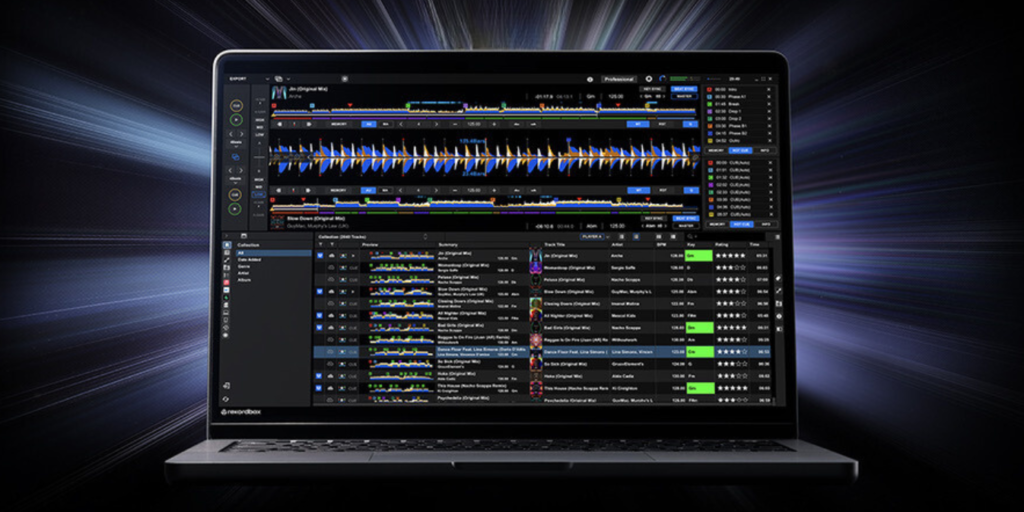Expand the Collection header up-down selector
The image size is (1024, 512).
click(x=425, y=236)
